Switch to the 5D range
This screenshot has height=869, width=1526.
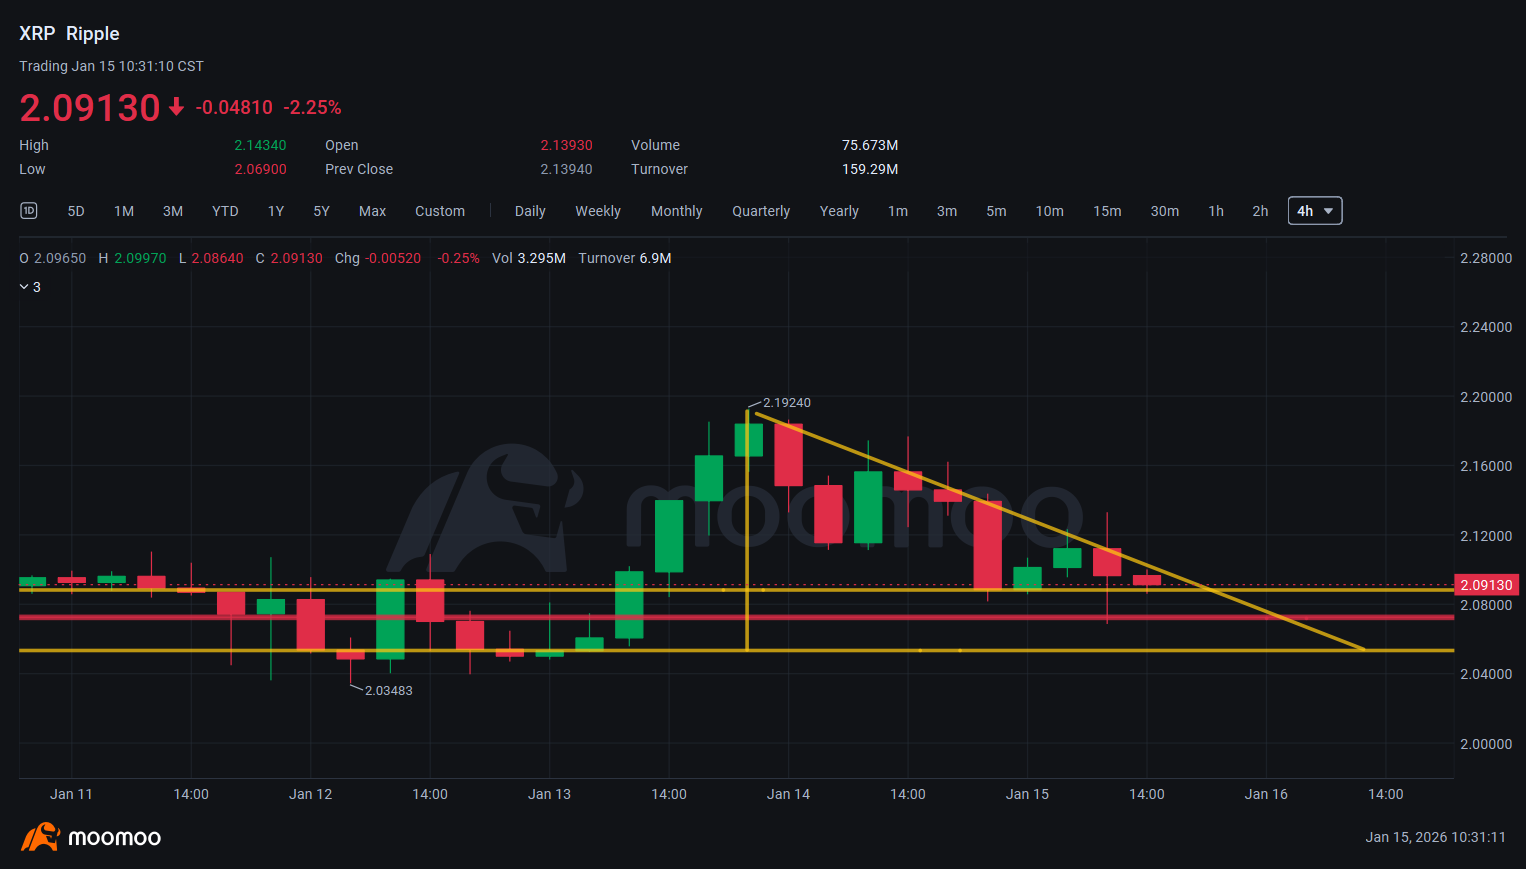point(76,211)
